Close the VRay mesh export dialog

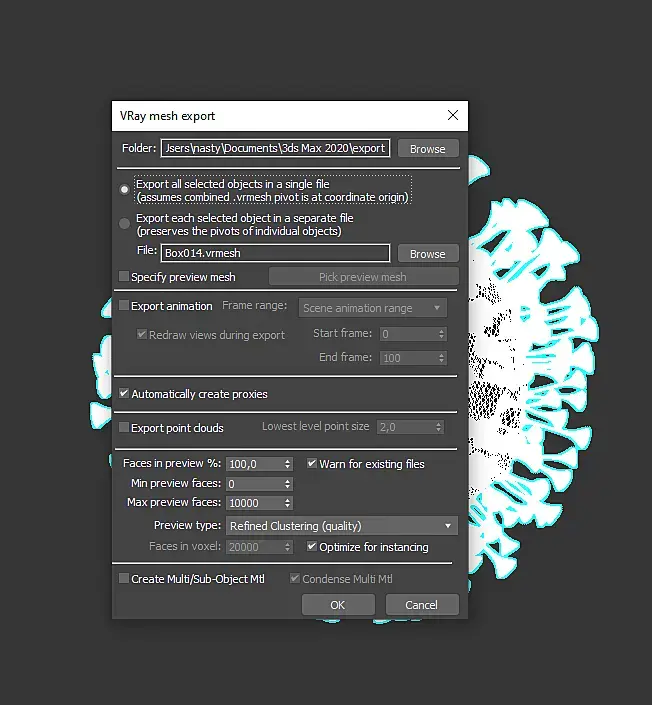pyautogui.click(x=453, y=116)
